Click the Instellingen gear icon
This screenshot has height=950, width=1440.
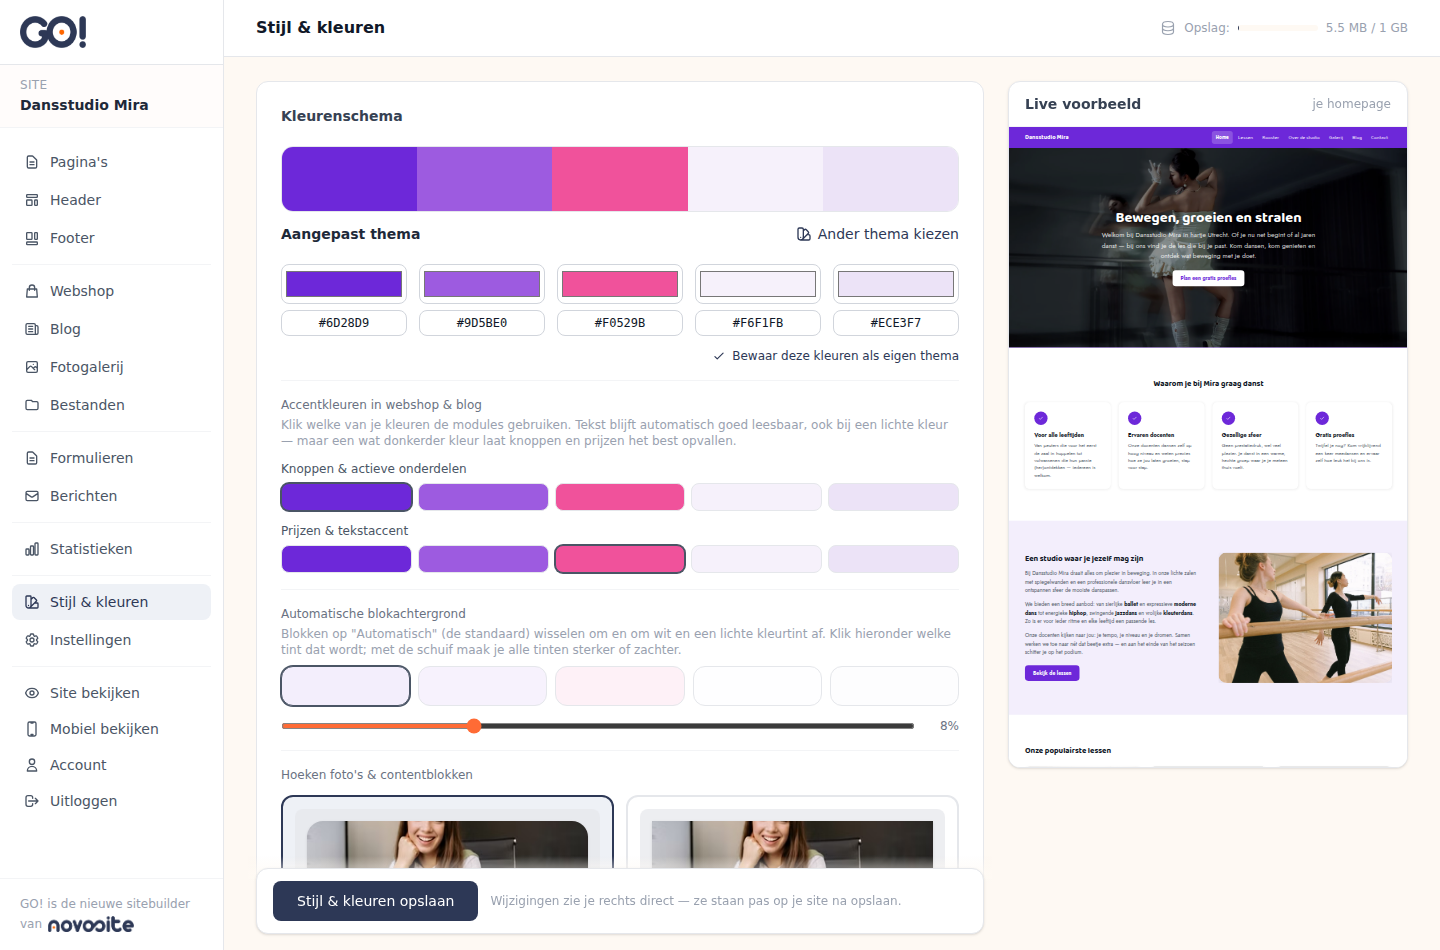click(x=32, y=640)
